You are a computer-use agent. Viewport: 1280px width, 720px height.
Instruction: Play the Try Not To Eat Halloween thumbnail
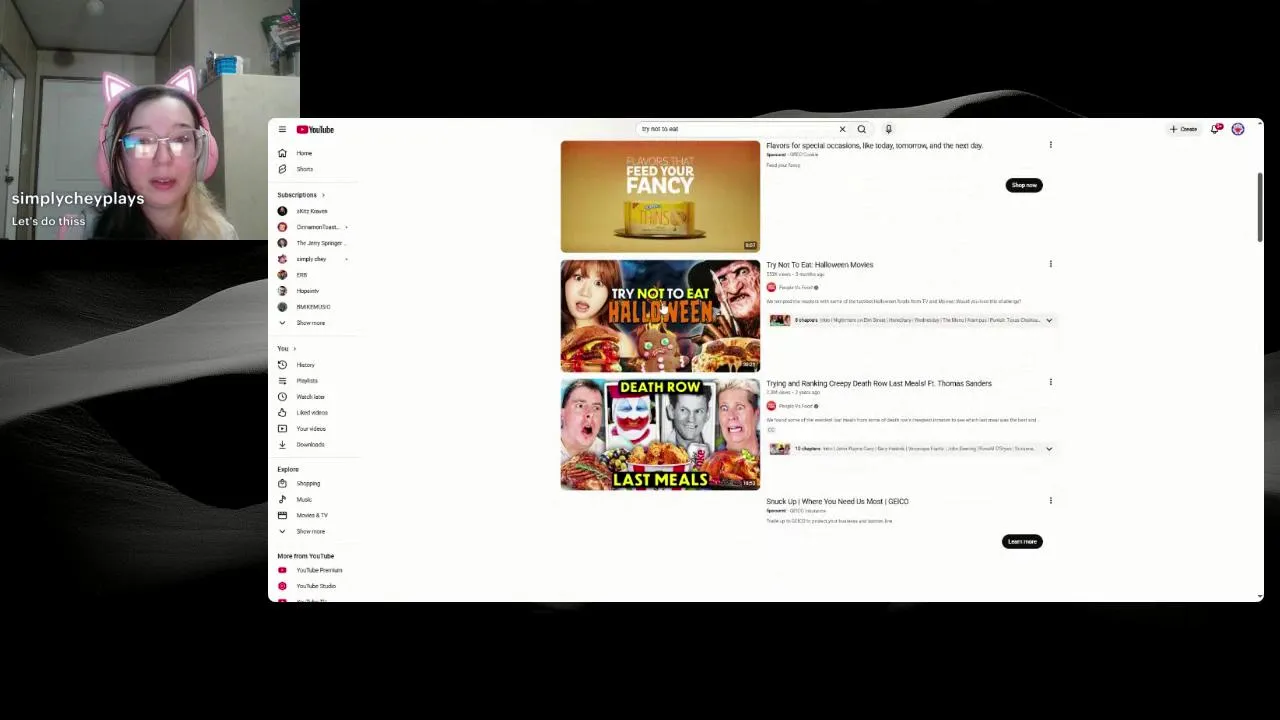point(660,316)
